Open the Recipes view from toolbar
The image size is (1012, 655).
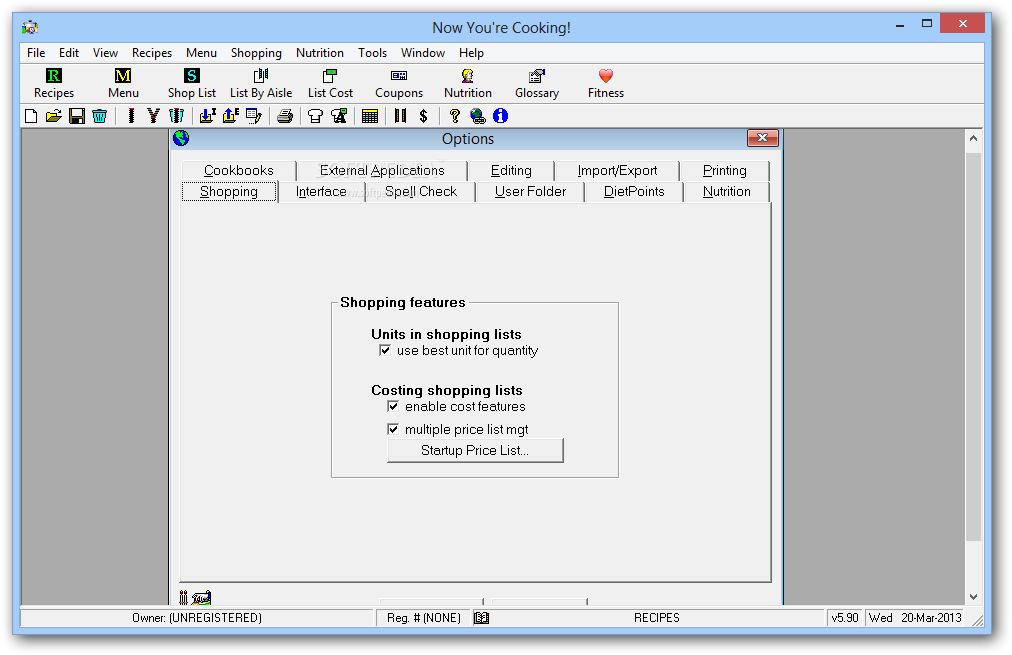(x=54, y=84)
